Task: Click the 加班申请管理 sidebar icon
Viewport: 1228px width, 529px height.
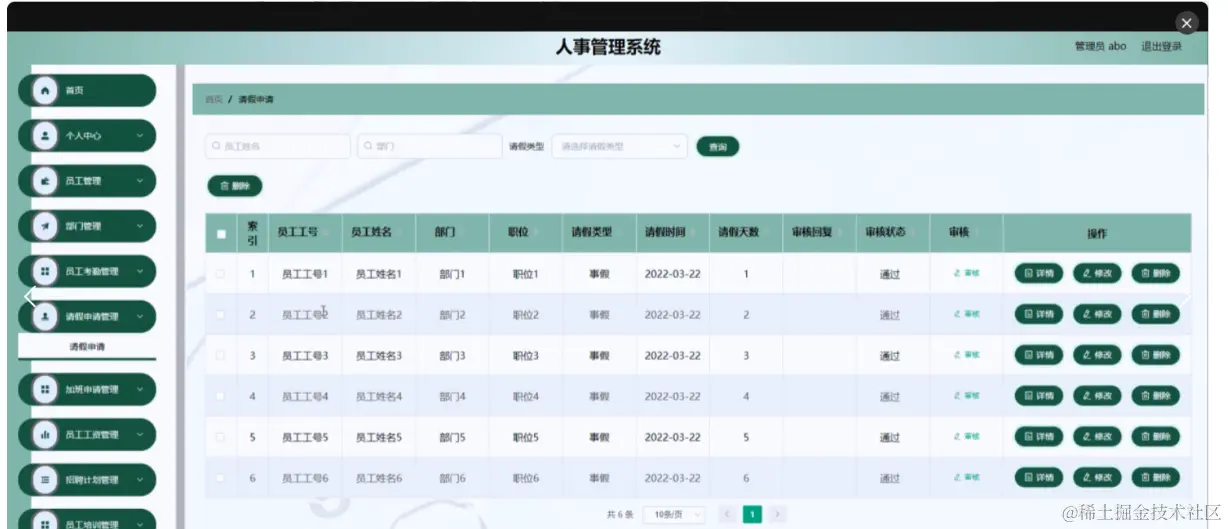Action: point(45,389)
